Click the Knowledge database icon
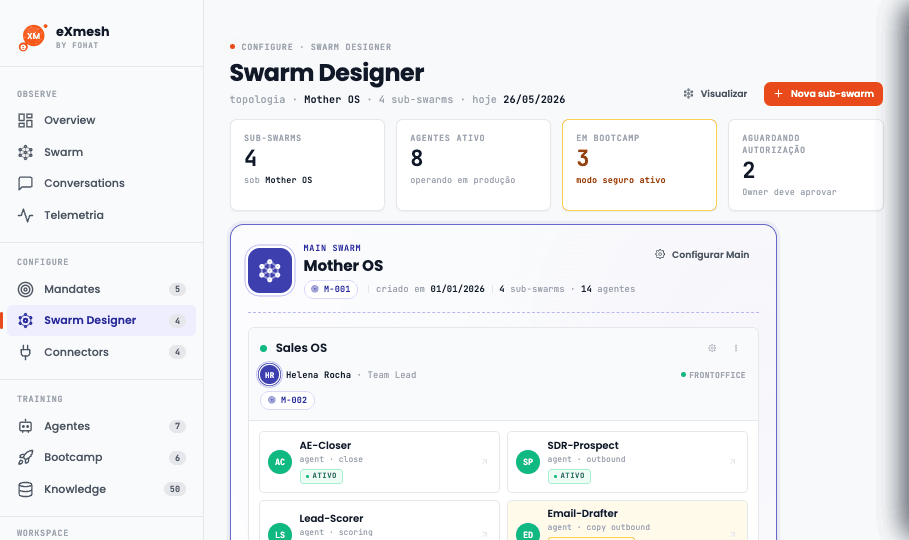 tap(26, 489)
